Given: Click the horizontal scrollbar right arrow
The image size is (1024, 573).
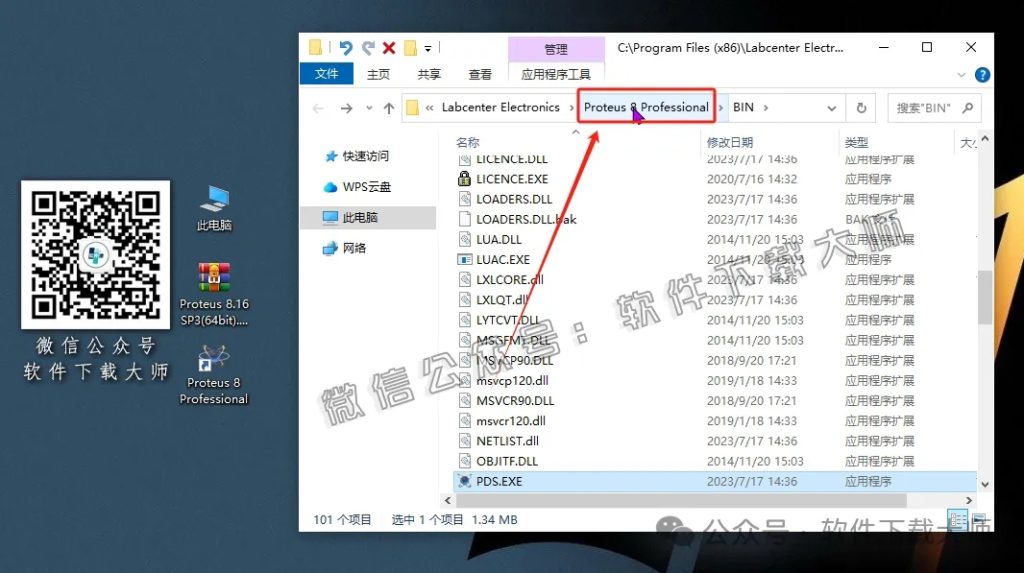Looking at the screenshot, I should [968, 500].
